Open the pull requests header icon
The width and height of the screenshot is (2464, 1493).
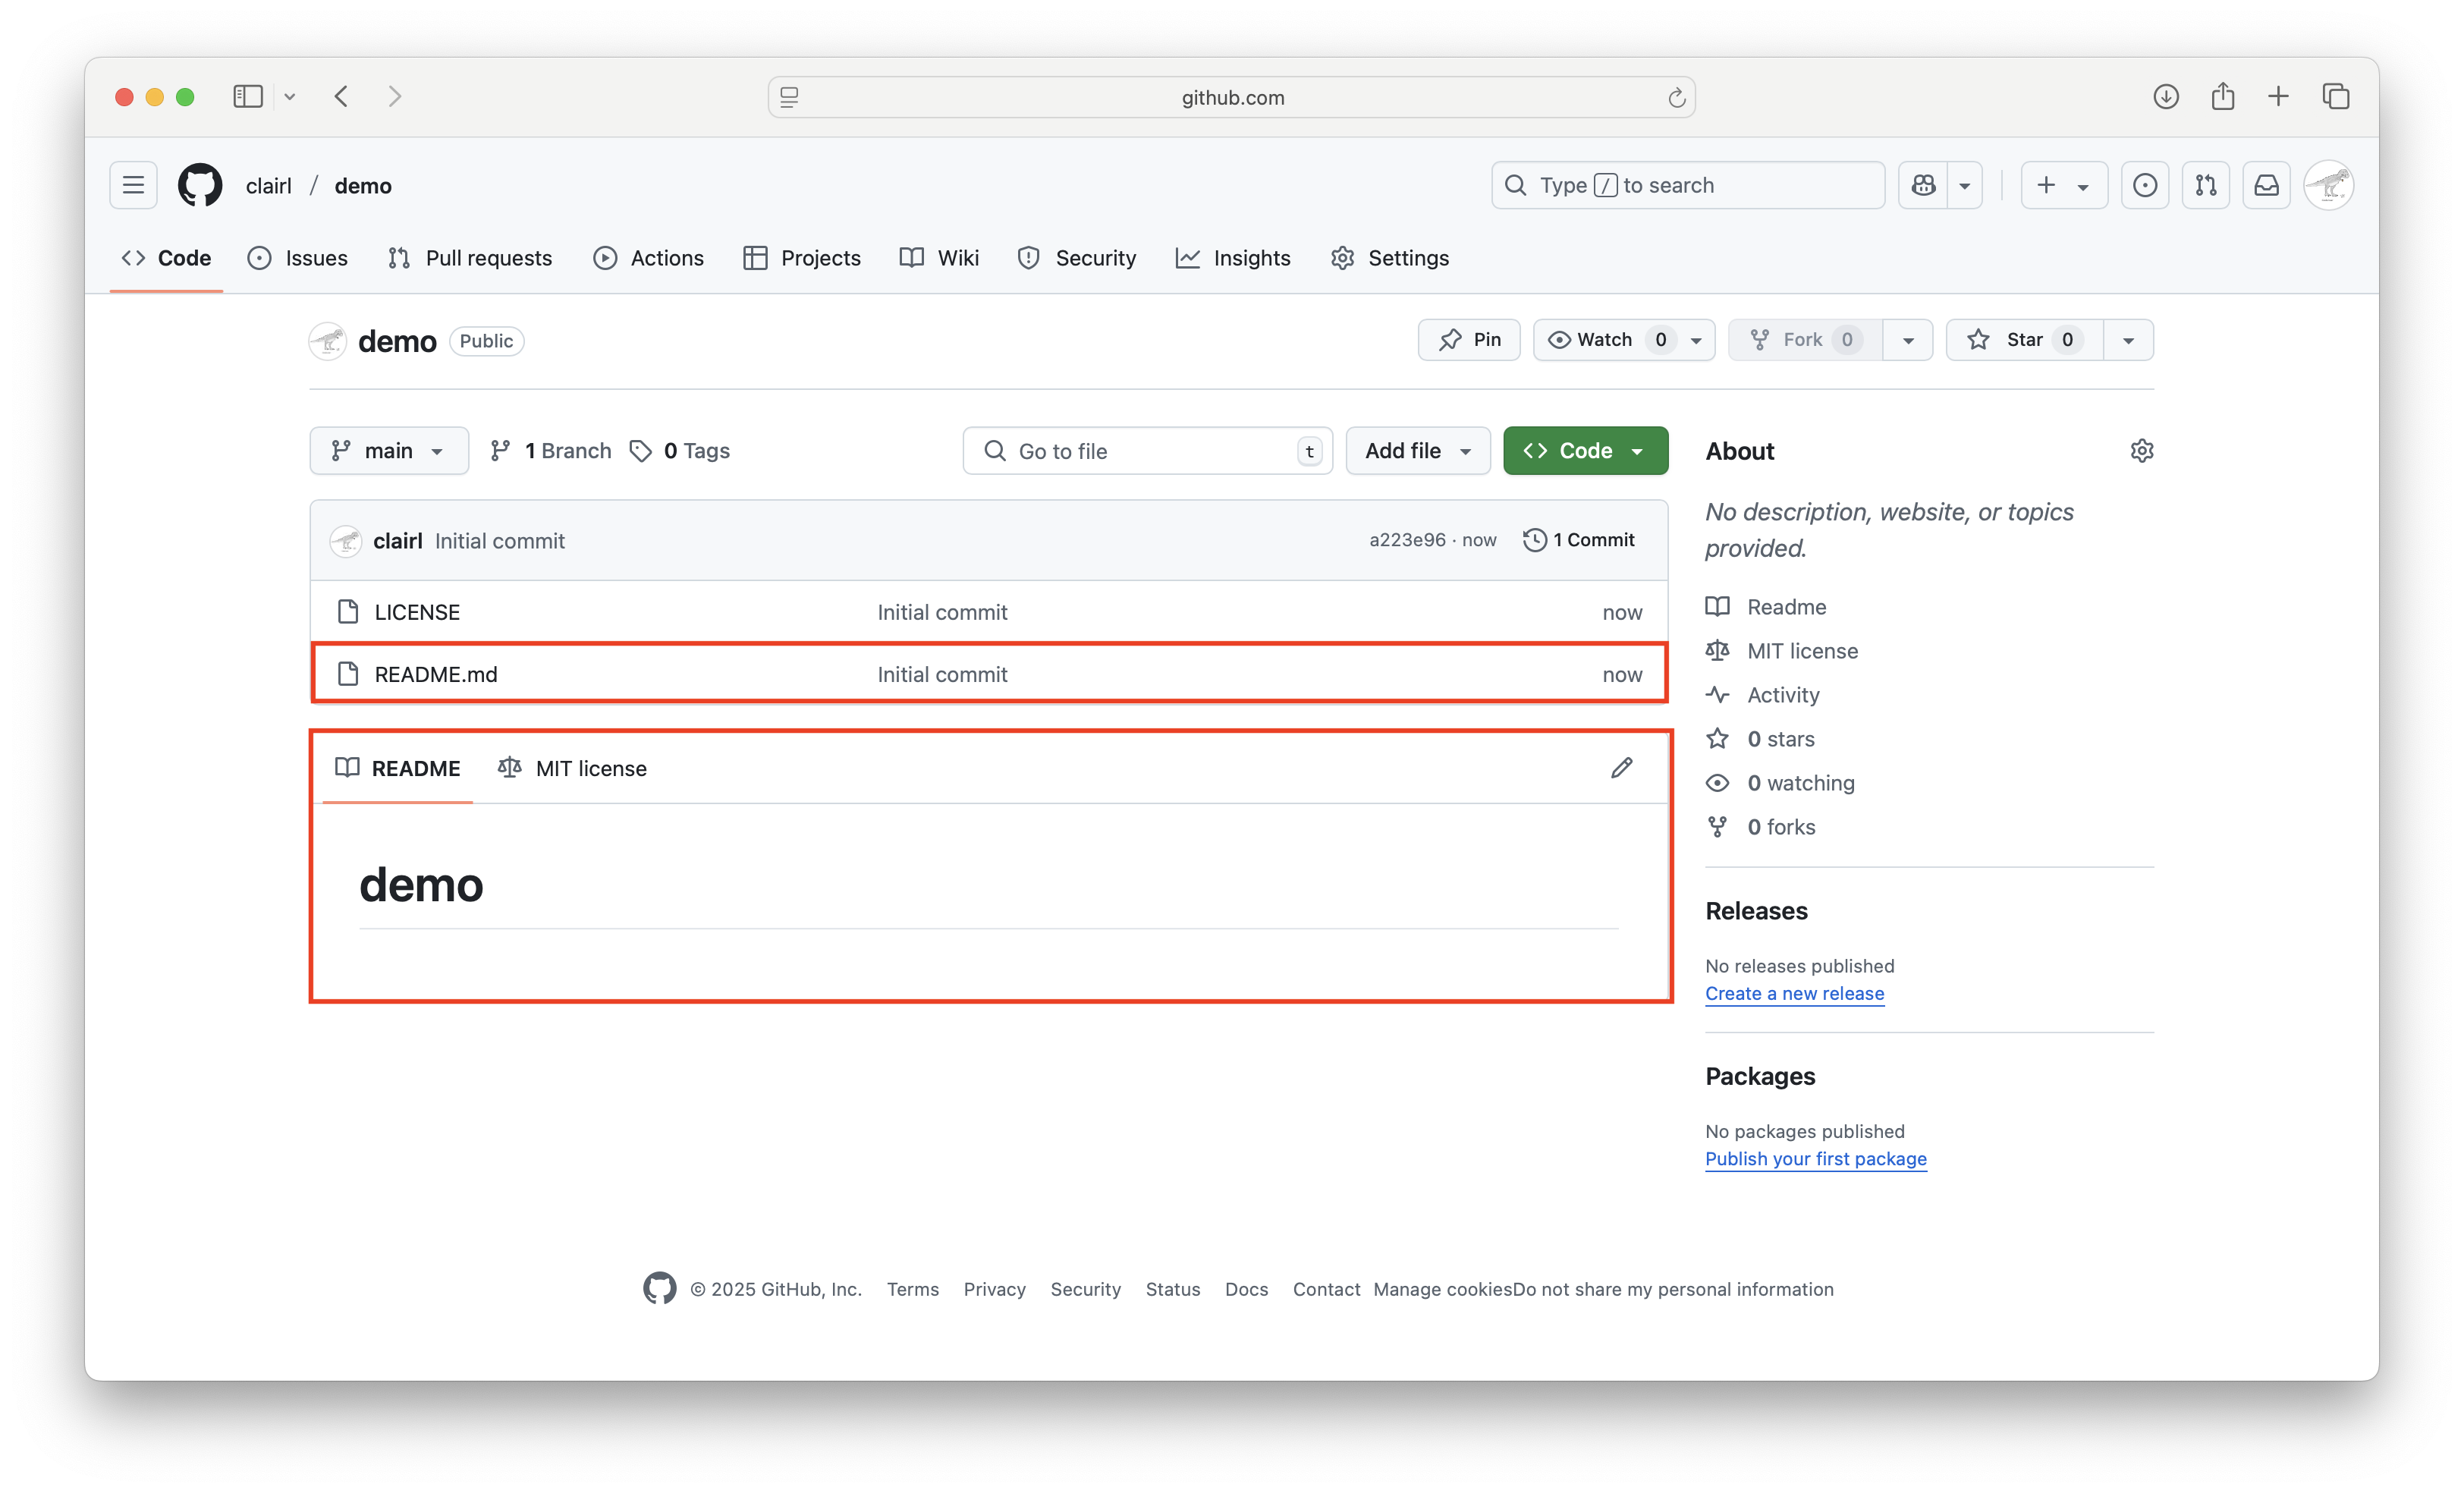click(2205, 185)
